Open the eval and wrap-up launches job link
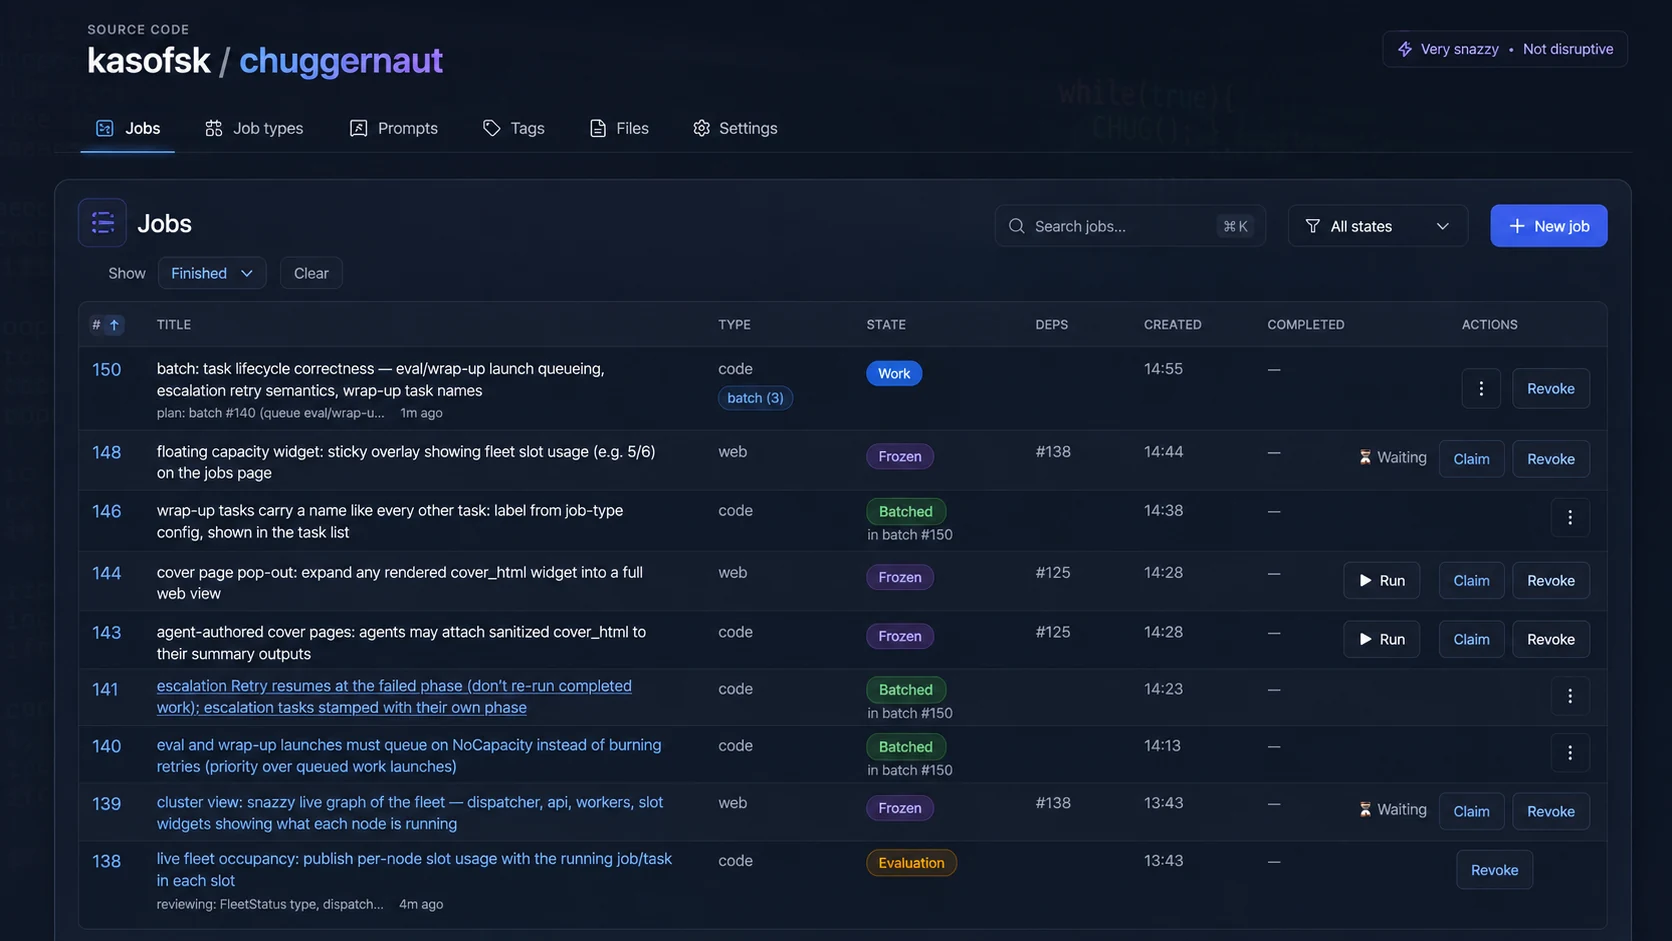 [x=409, y=756]
